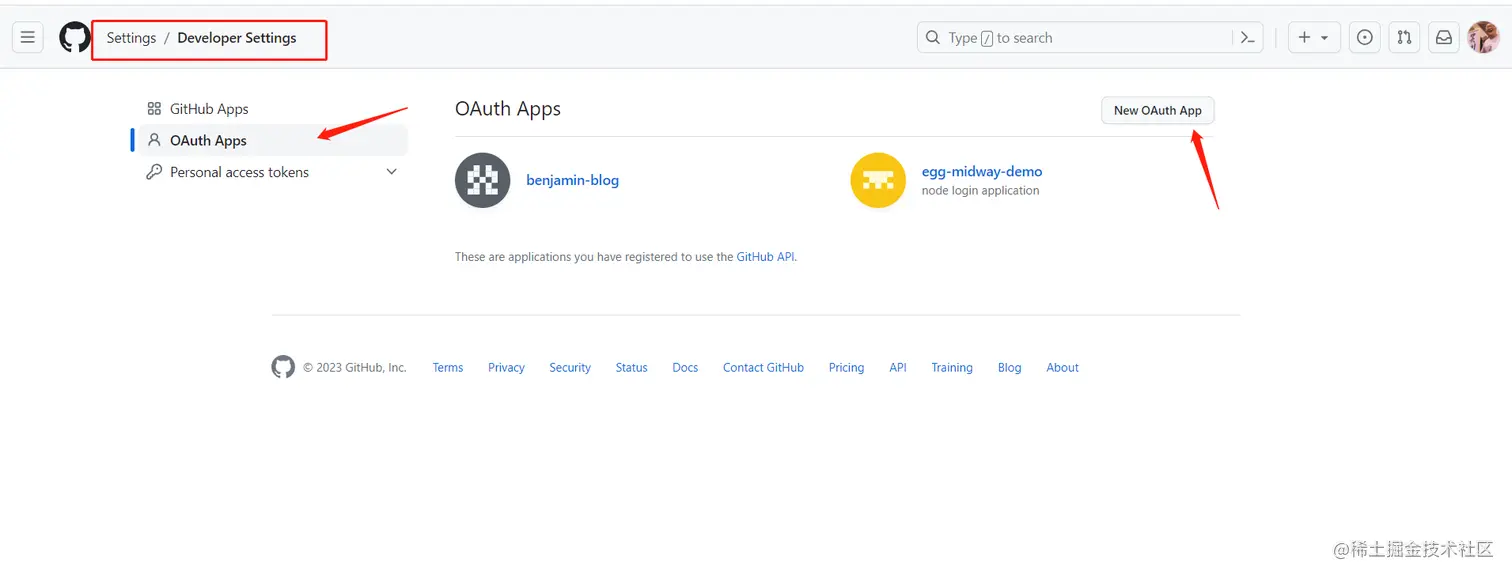Open the notifications inbox icon

pos(1444,38)
